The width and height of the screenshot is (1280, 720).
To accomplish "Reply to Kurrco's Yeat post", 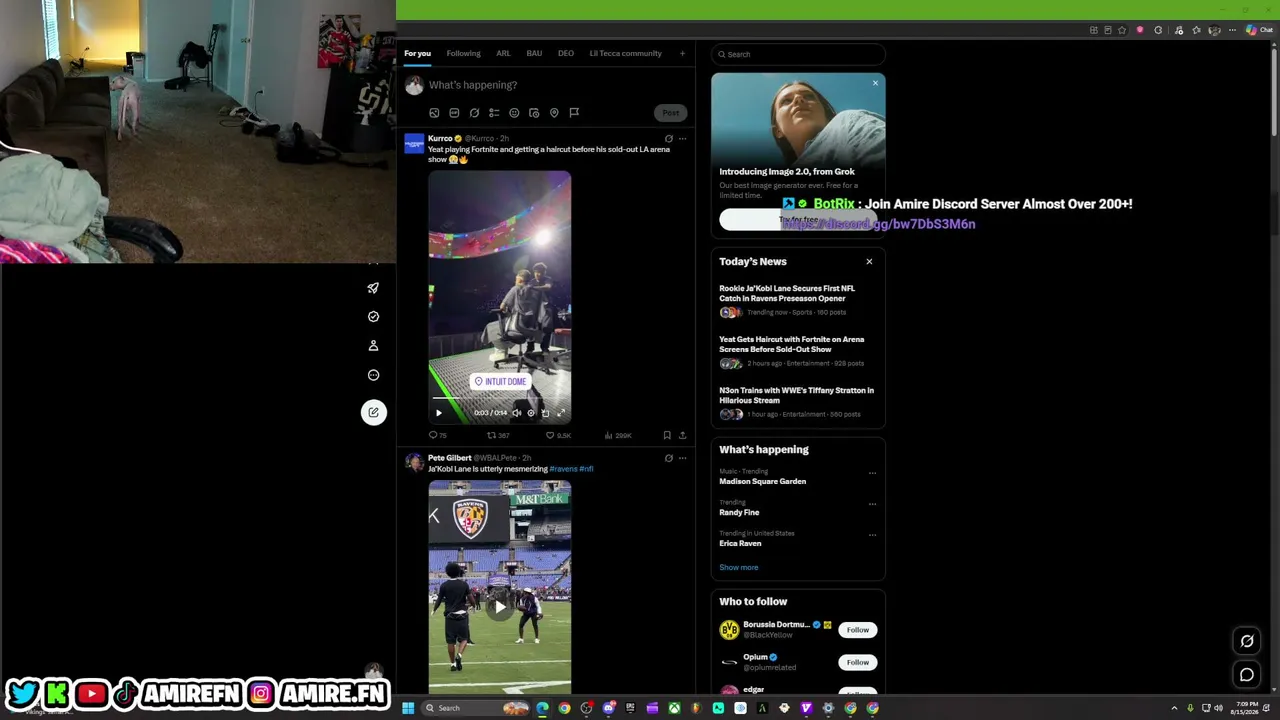I will coord(437,435).
